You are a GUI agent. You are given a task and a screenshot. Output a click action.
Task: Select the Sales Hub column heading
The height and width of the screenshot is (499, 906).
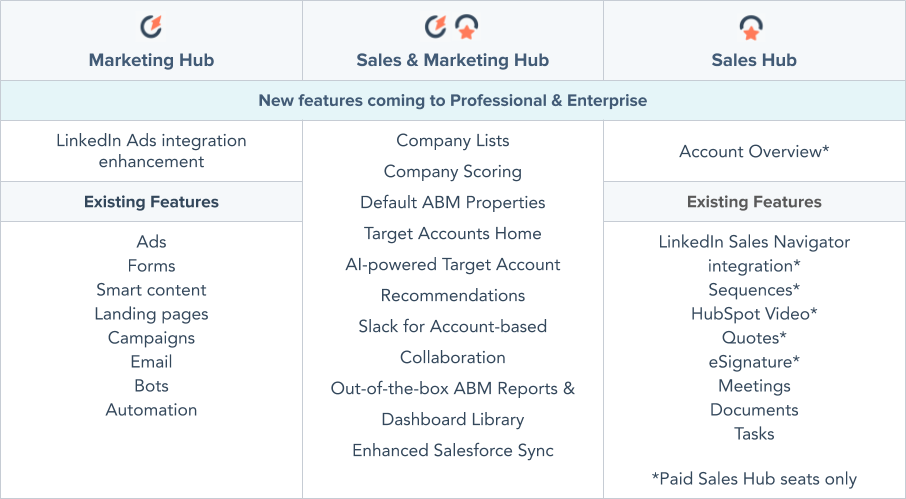click(753, 60)
